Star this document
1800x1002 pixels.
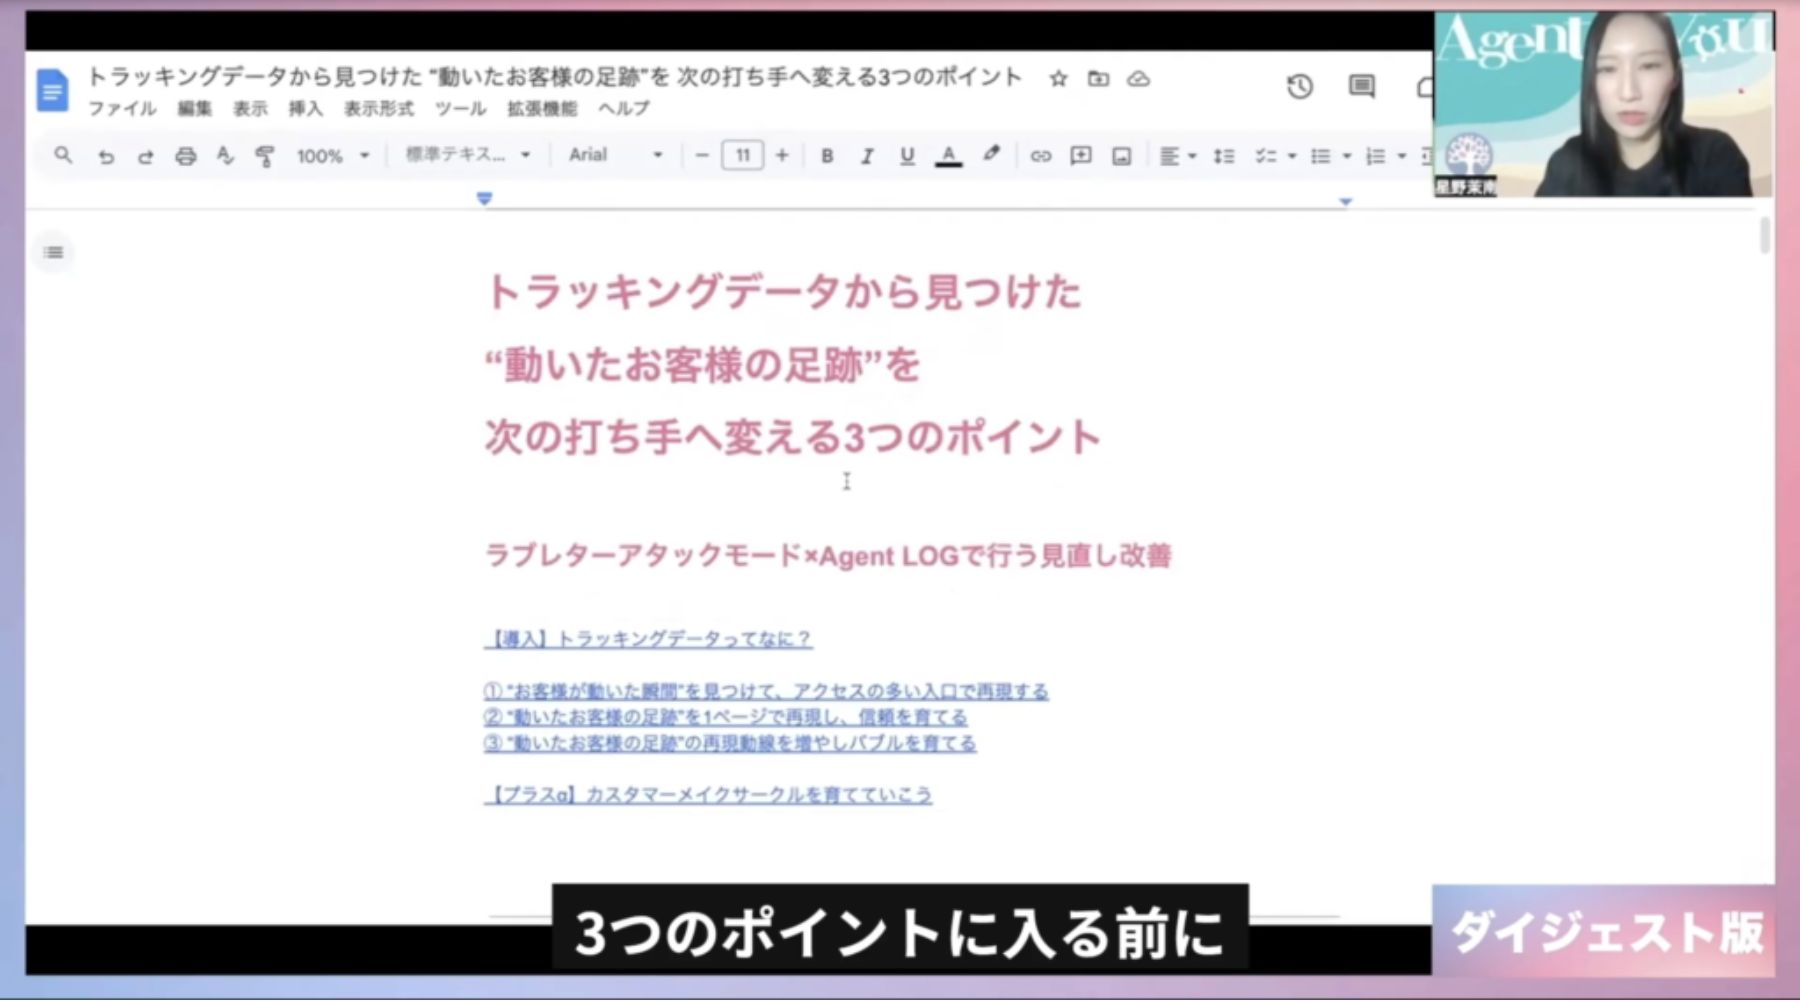(1058, 79)
